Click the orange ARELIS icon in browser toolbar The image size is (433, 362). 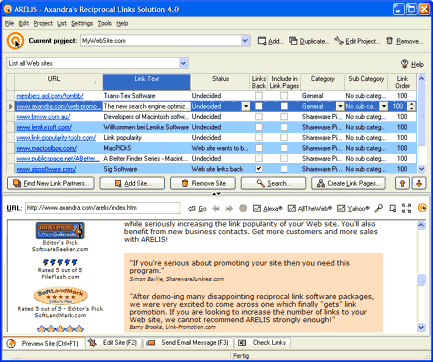tap(422, 209)
